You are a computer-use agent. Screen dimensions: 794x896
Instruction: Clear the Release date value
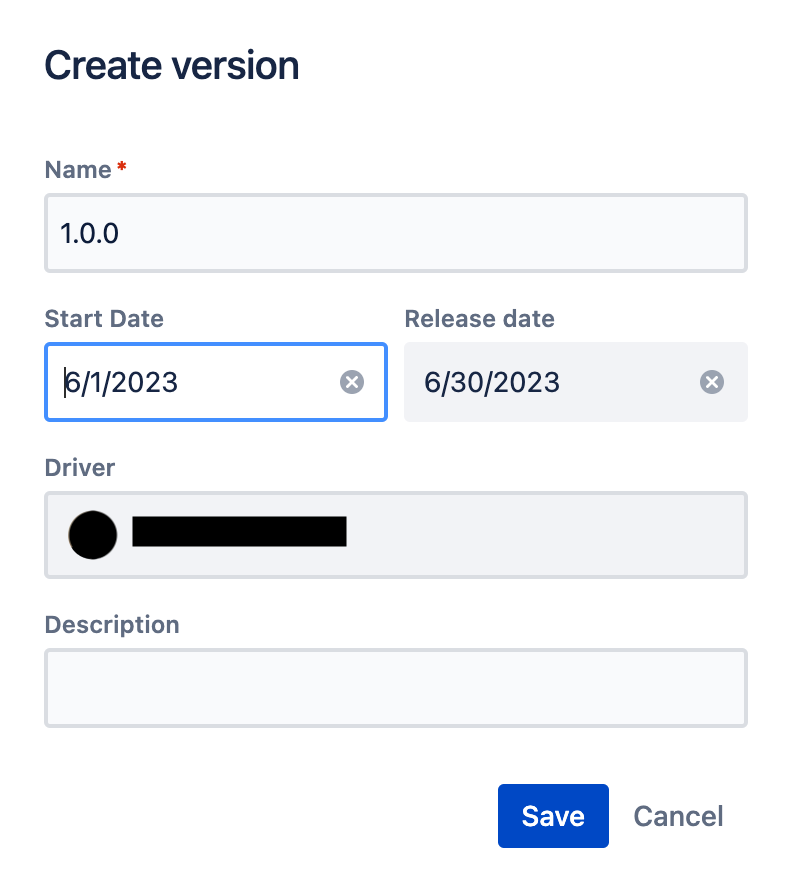click(x=711, y=382)
